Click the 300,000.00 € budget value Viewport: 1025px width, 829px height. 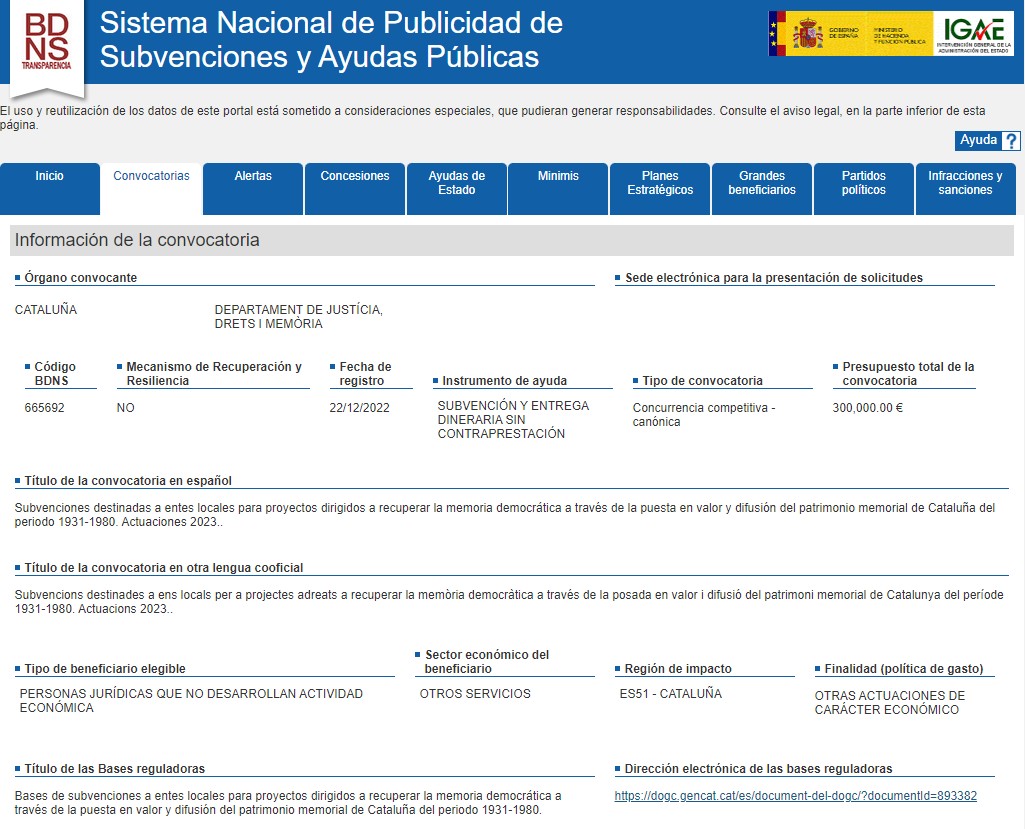867,408
